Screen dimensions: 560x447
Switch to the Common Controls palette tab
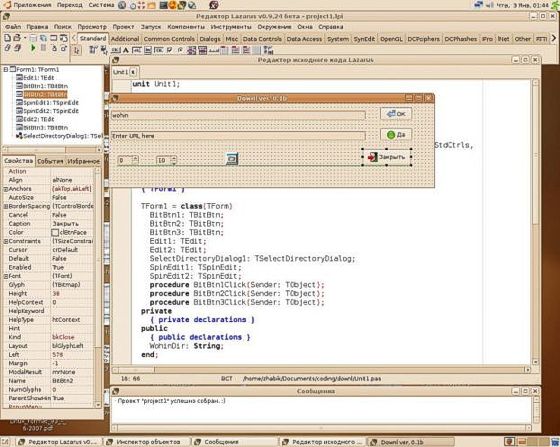tap(169, 39)
